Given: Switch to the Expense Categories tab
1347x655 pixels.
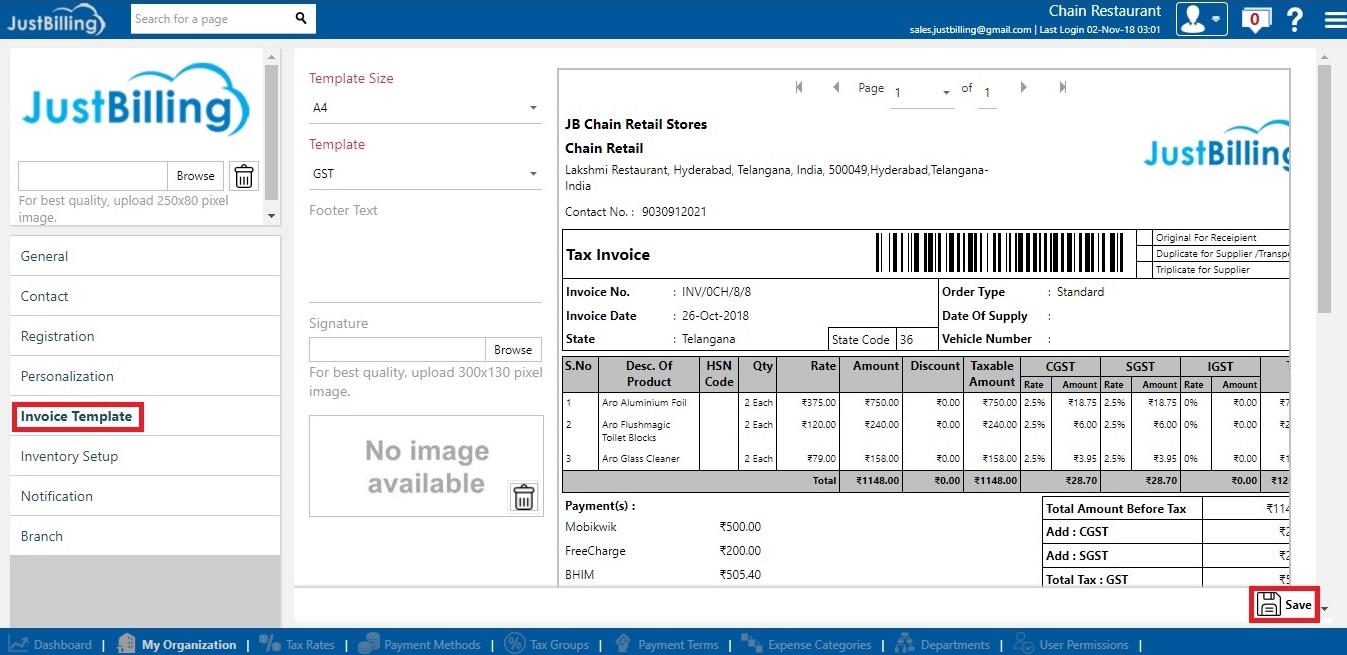Looking at the screenshot, I should point(806,644).
